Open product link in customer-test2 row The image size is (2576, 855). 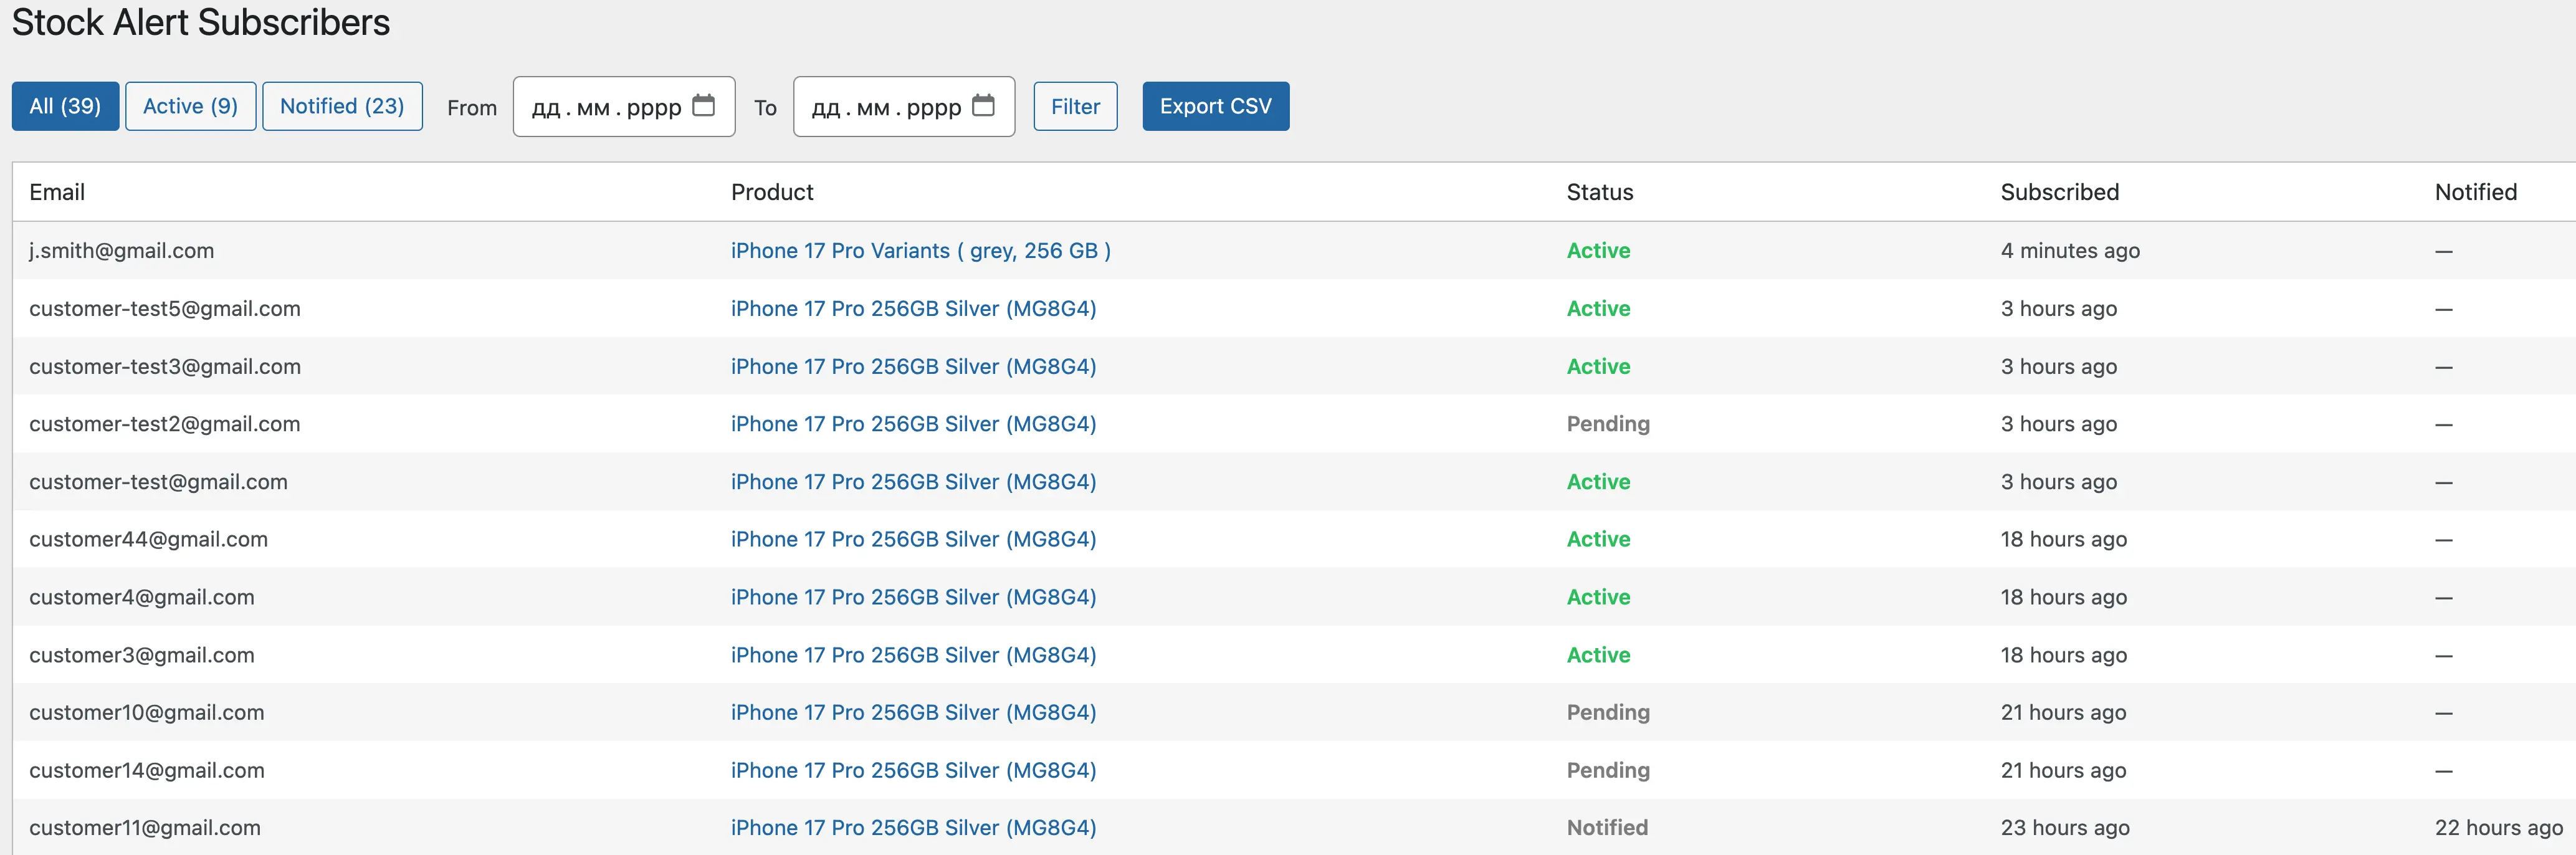tap(913, 423)
